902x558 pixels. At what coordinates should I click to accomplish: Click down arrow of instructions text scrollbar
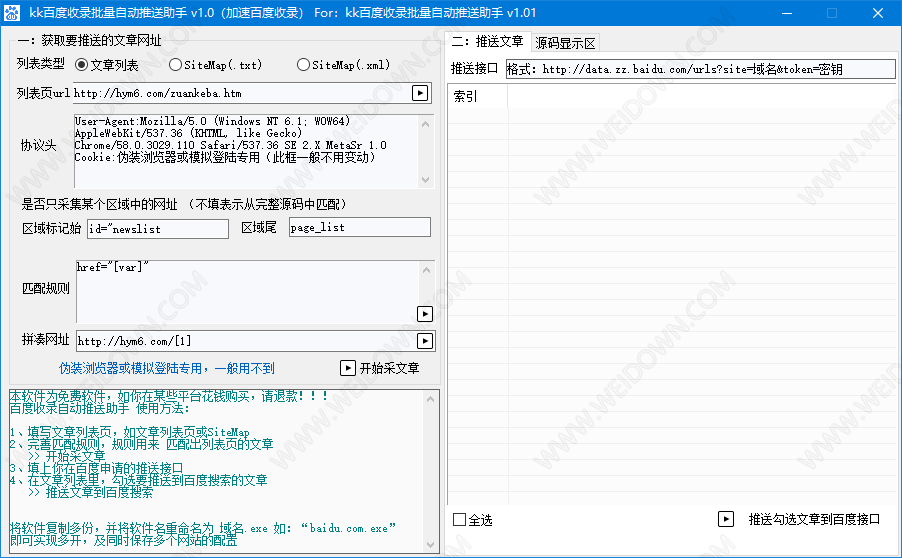431,544
